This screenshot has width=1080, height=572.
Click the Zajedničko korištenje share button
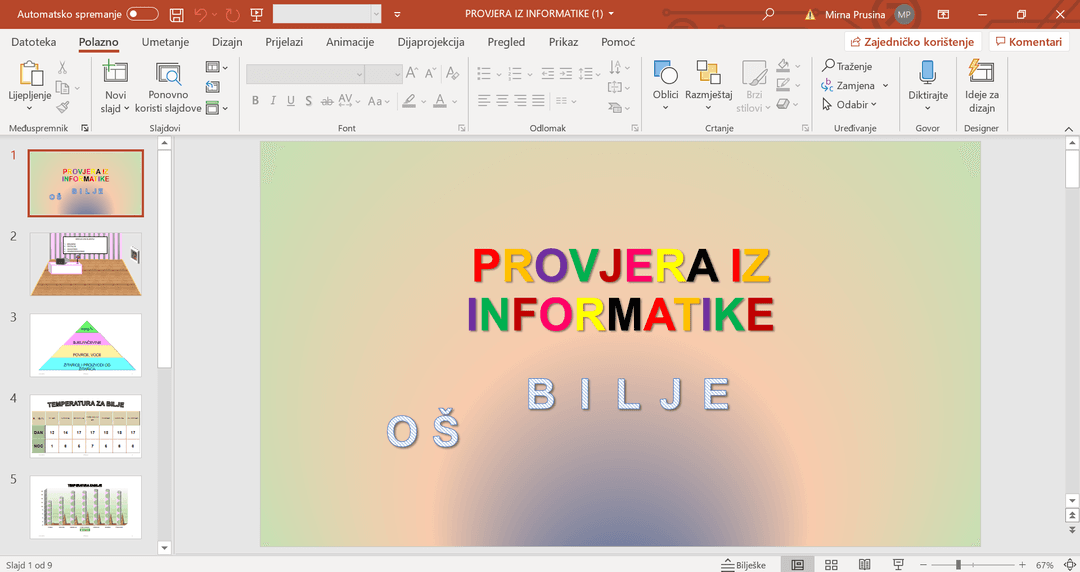(x=909, y=42)
